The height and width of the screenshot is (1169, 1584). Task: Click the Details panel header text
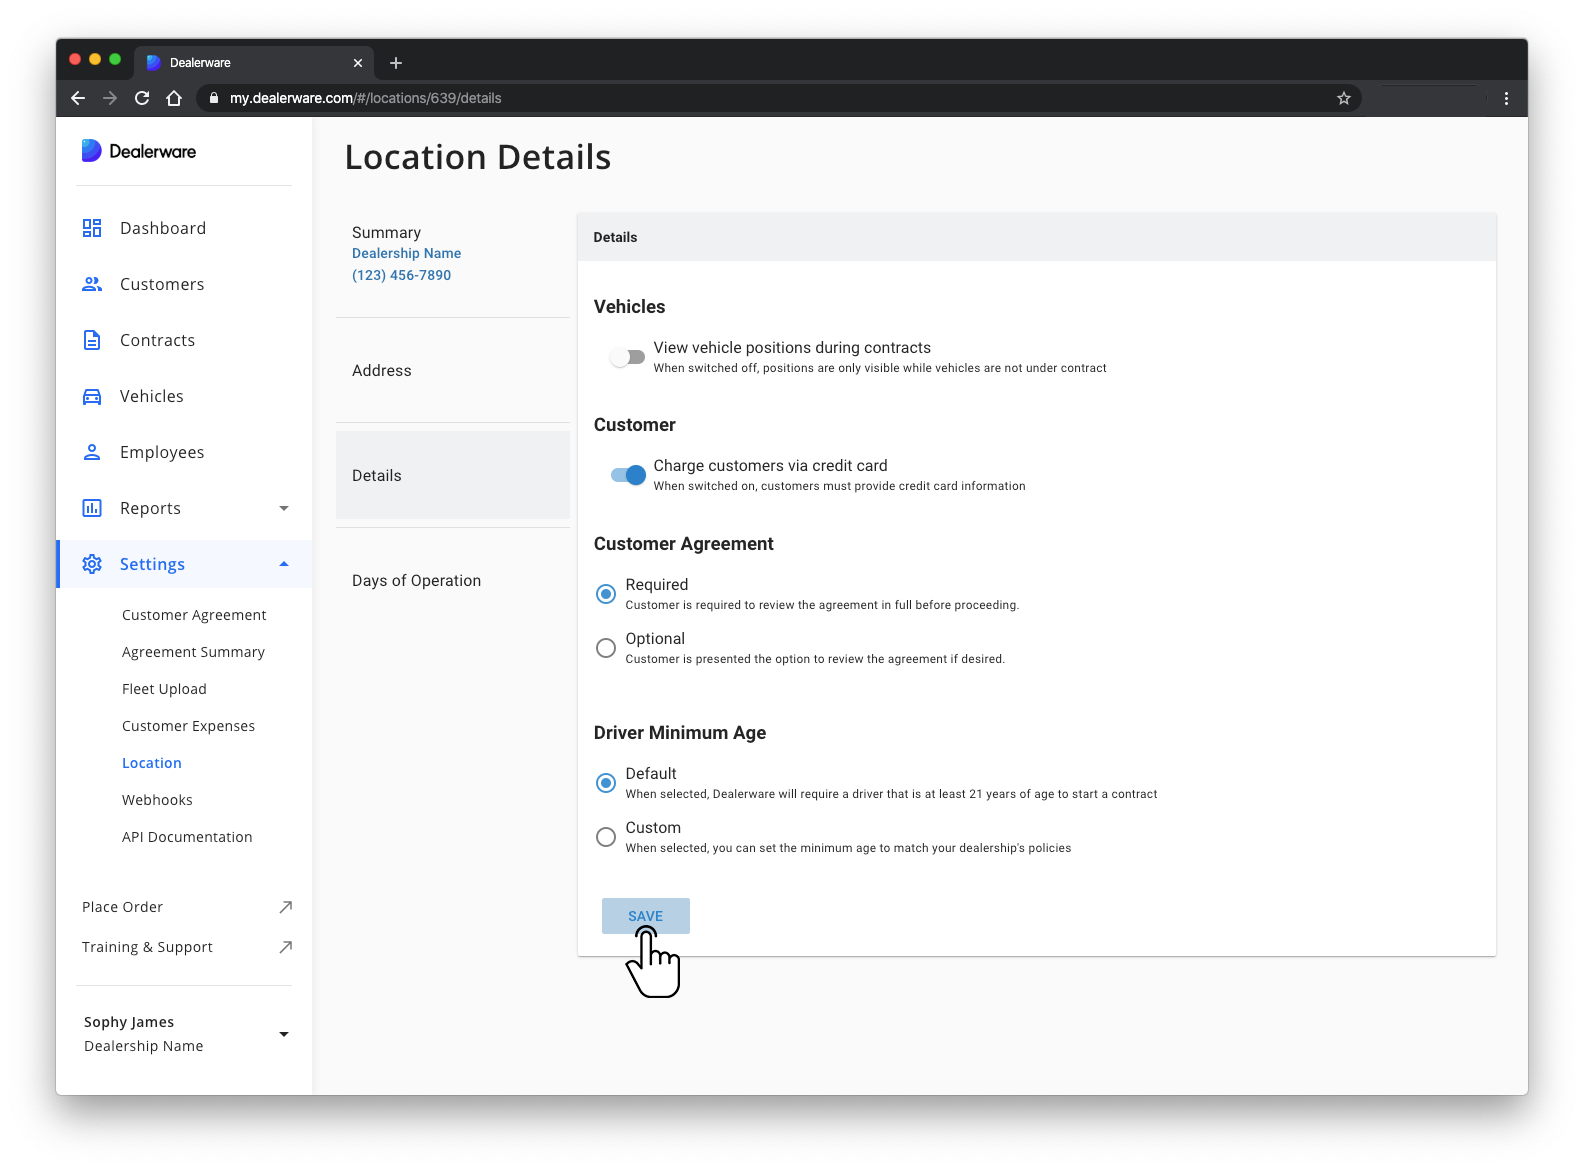(615, 237)
